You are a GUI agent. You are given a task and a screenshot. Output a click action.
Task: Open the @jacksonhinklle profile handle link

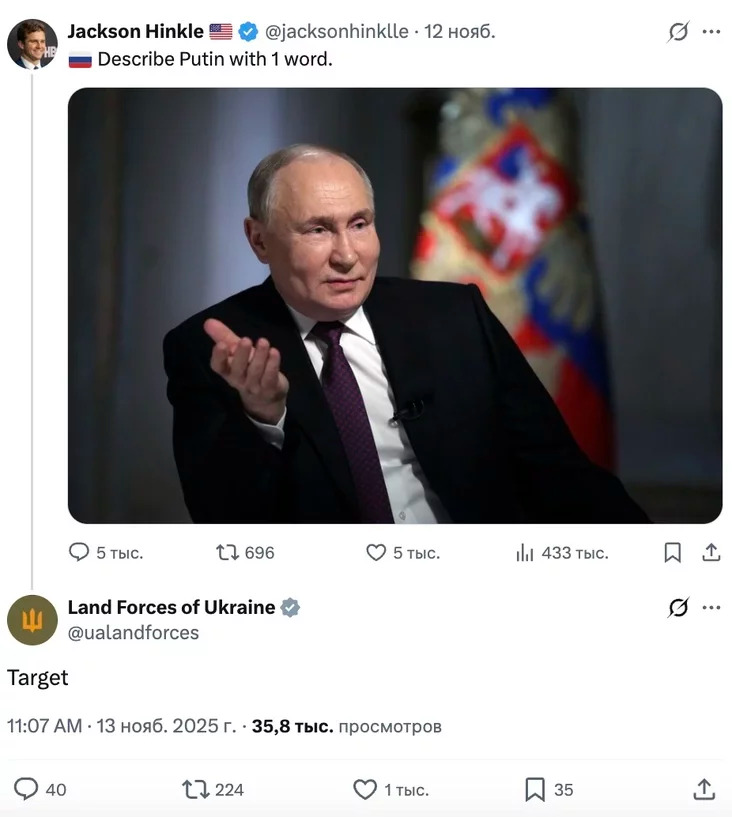point(336,31)
